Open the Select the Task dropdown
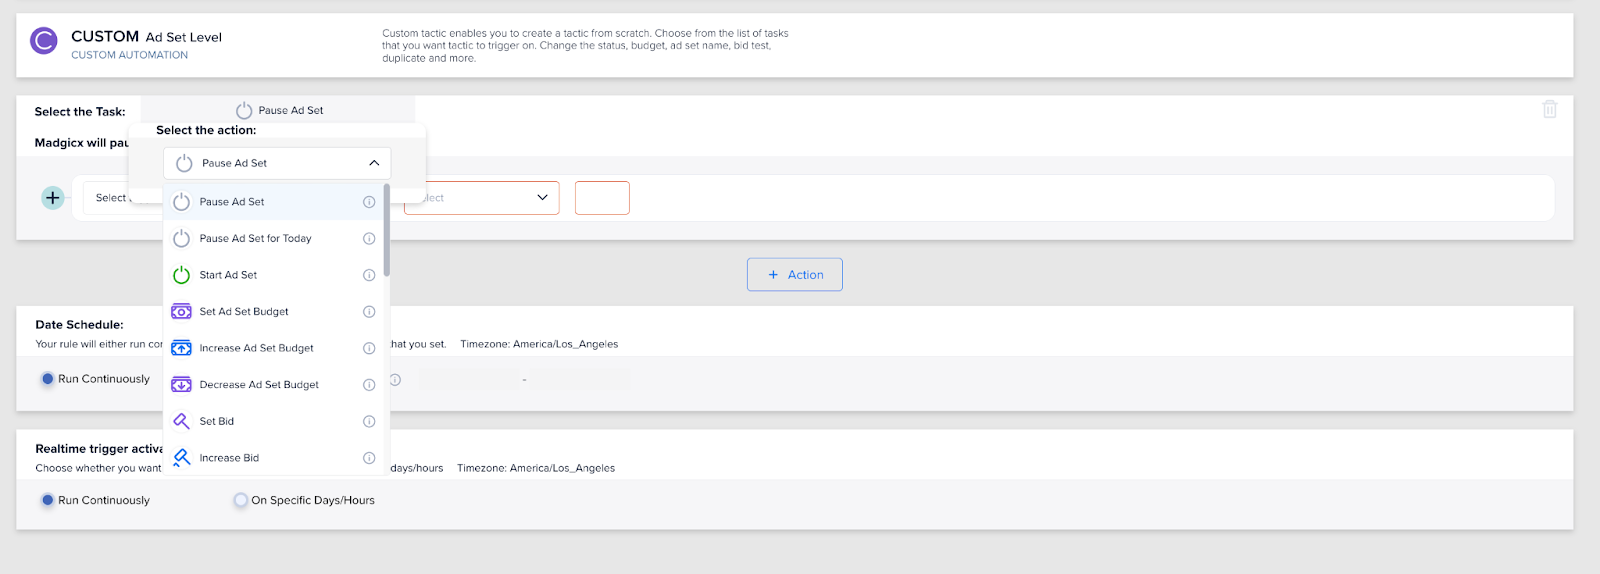 click(x=278, y=110)
